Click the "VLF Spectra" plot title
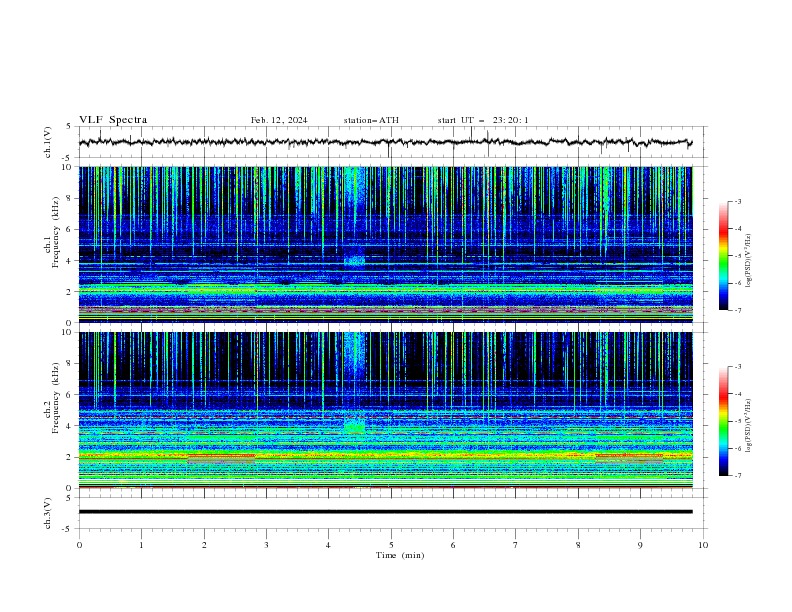Screen dimensions: 792x612 point(113,120)
